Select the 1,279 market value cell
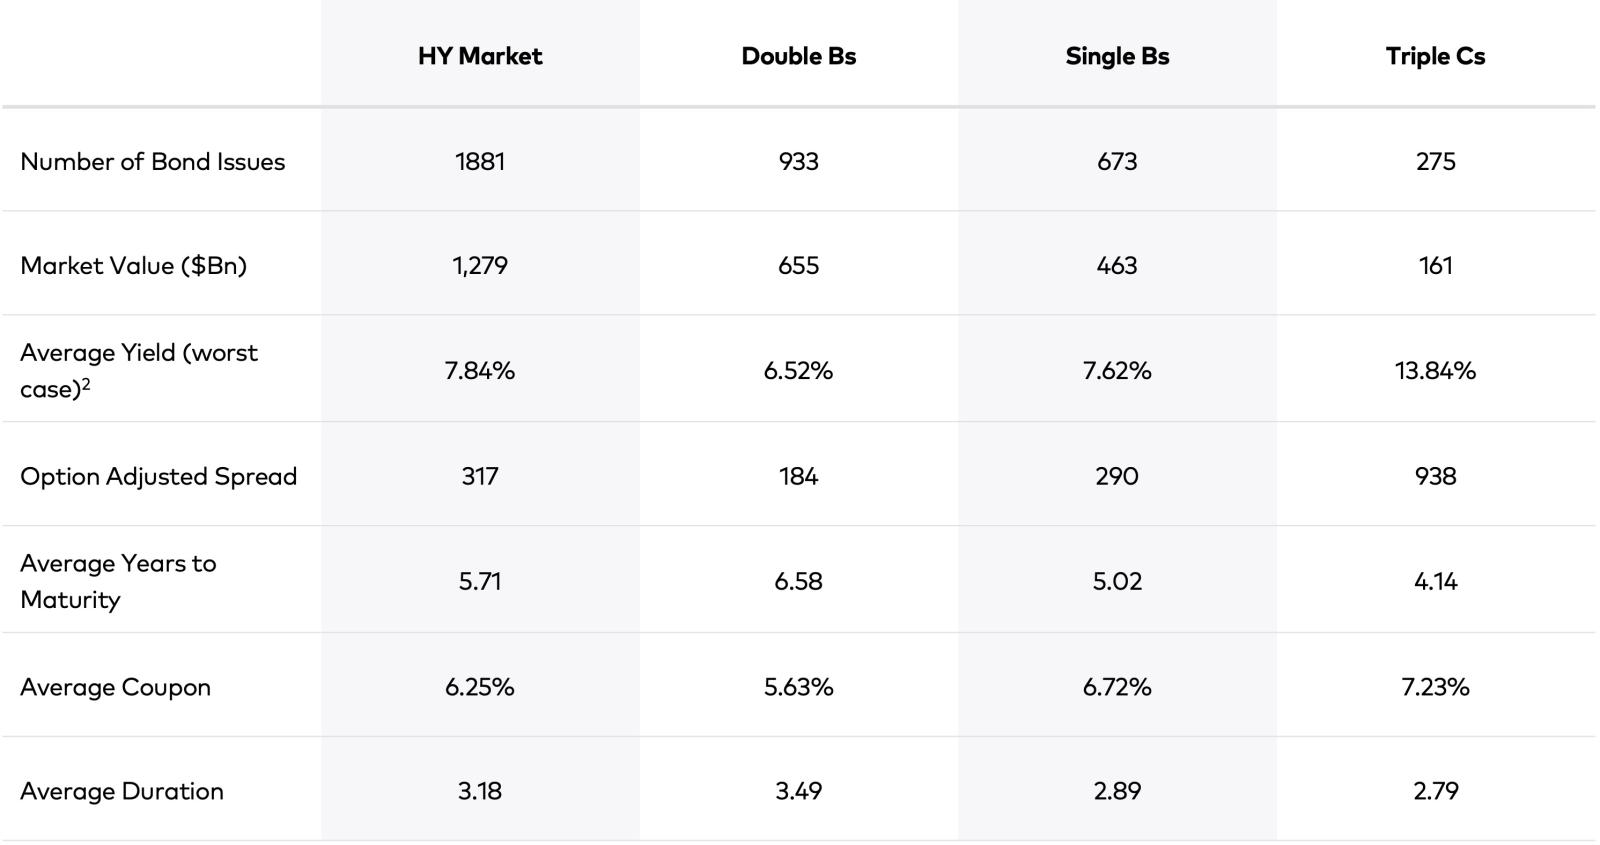This screenshot has height=845, width=1600. pos(480,266)
